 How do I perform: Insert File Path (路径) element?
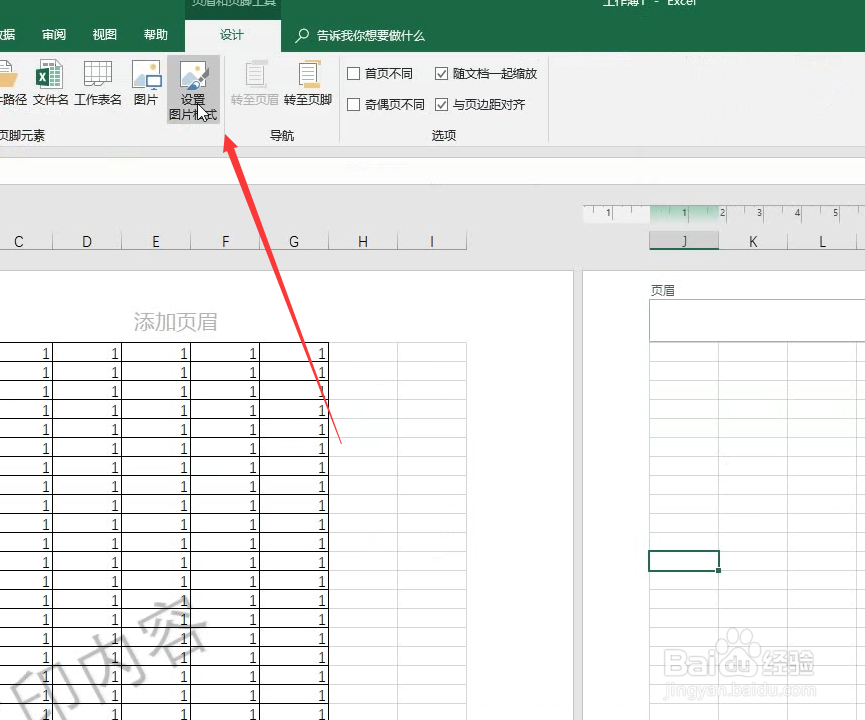11,83
